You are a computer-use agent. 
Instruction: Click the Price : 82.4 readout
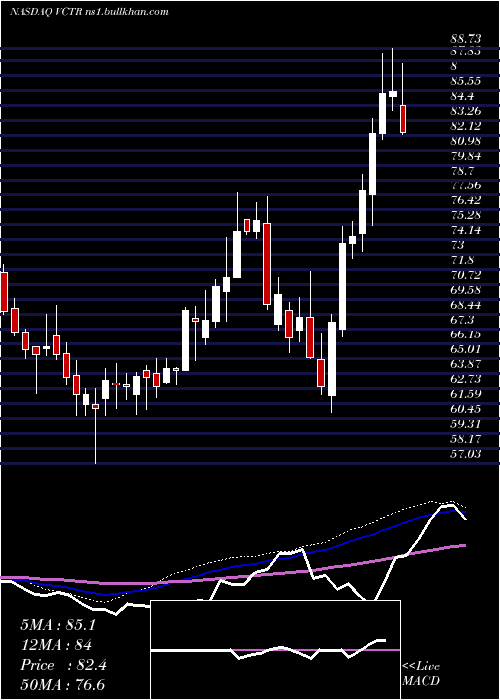63,665
